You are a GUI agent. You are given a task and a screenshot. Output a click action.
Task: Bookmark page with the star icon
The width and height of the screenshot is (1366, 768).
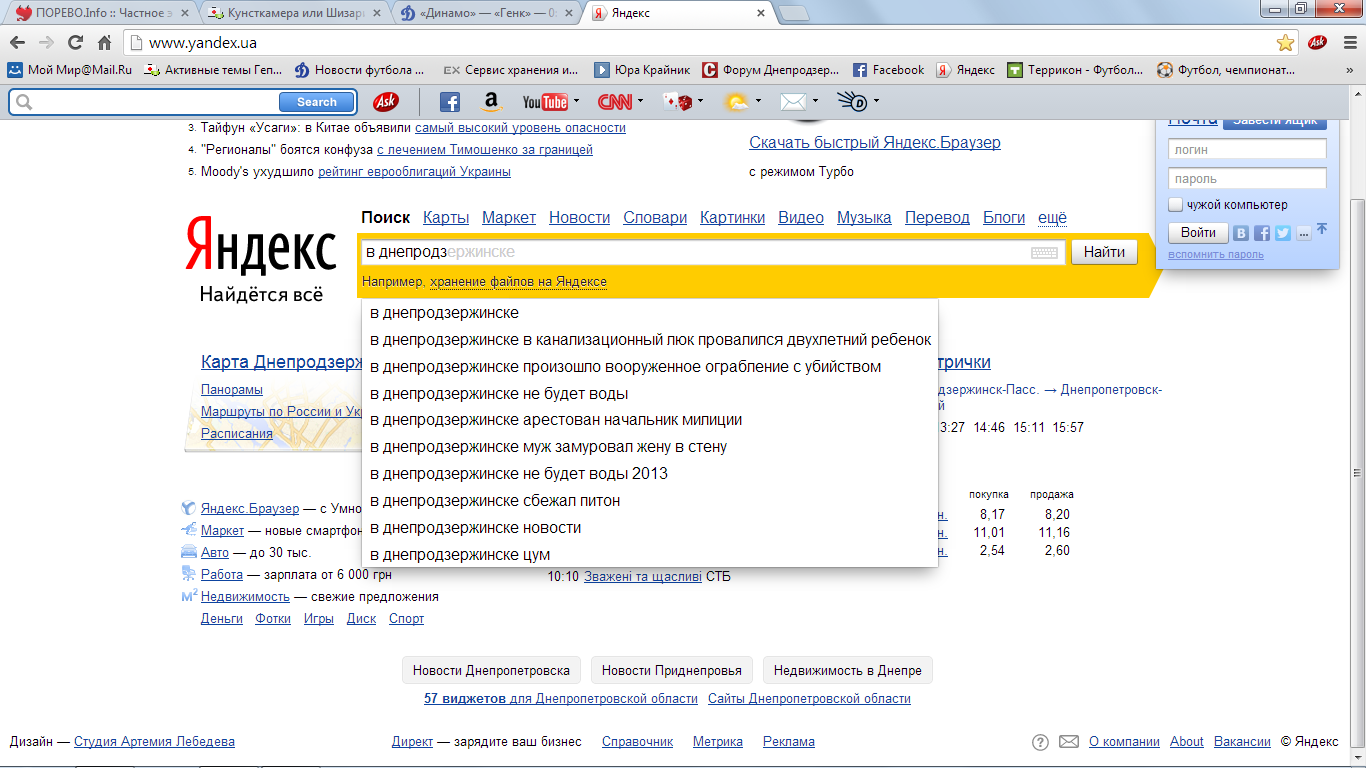pos(1285,43)
